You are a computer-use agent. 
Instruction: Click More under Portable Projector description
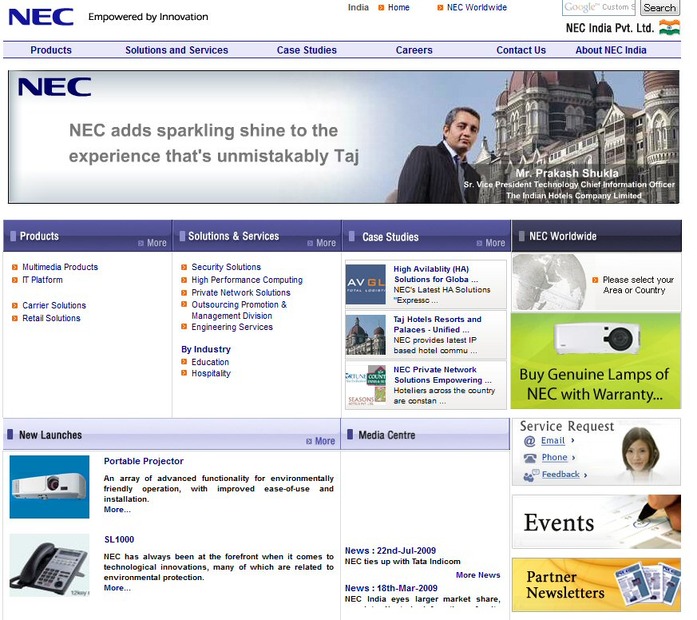(117, 510)
